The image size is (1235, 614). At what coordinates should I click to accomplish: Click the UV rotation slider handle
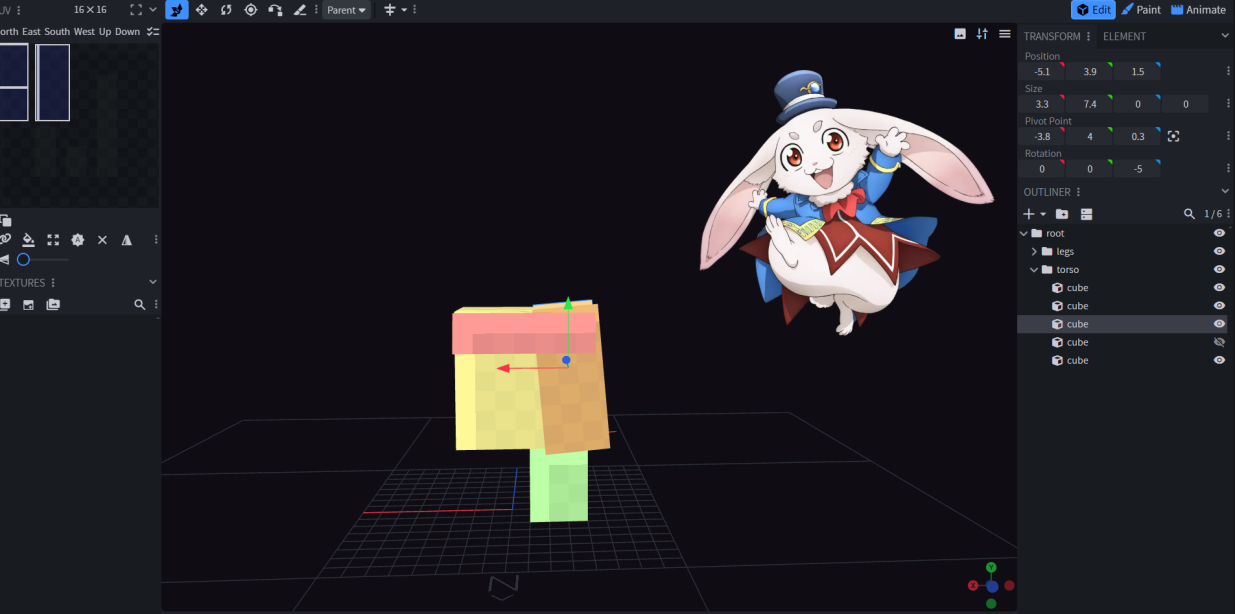click(23, 259)
